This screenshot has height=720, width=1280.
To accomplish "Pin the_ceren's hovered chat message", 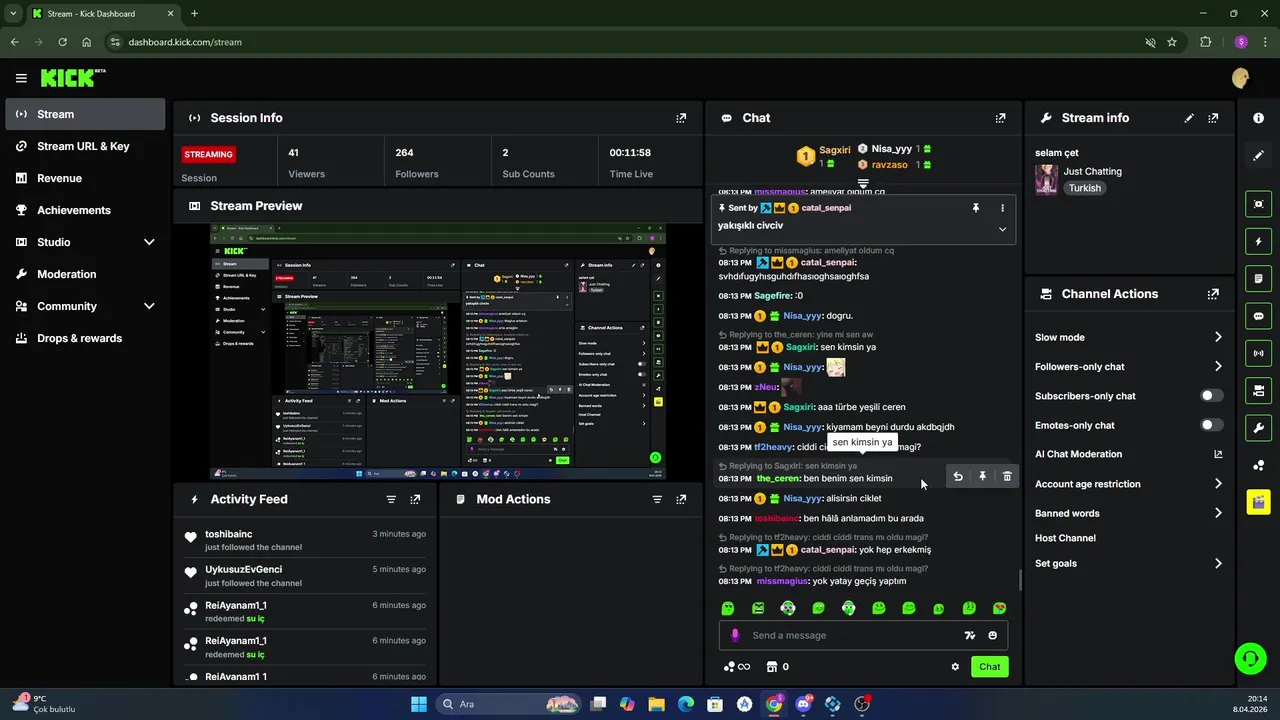I will [982, 477].
